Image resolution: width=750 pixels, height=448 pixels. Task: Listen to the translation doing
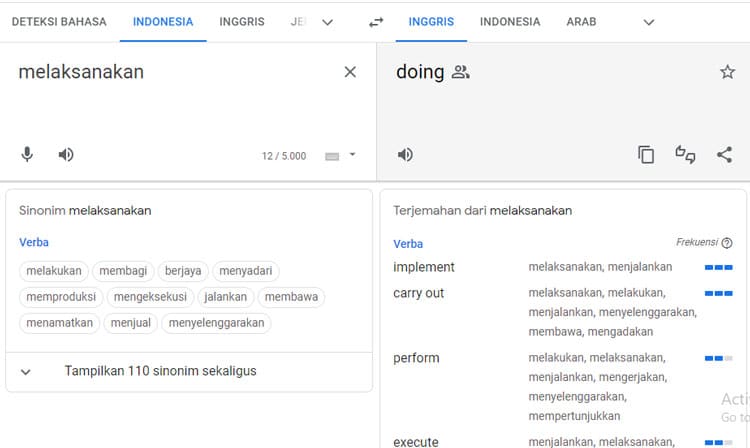[405, 154]
